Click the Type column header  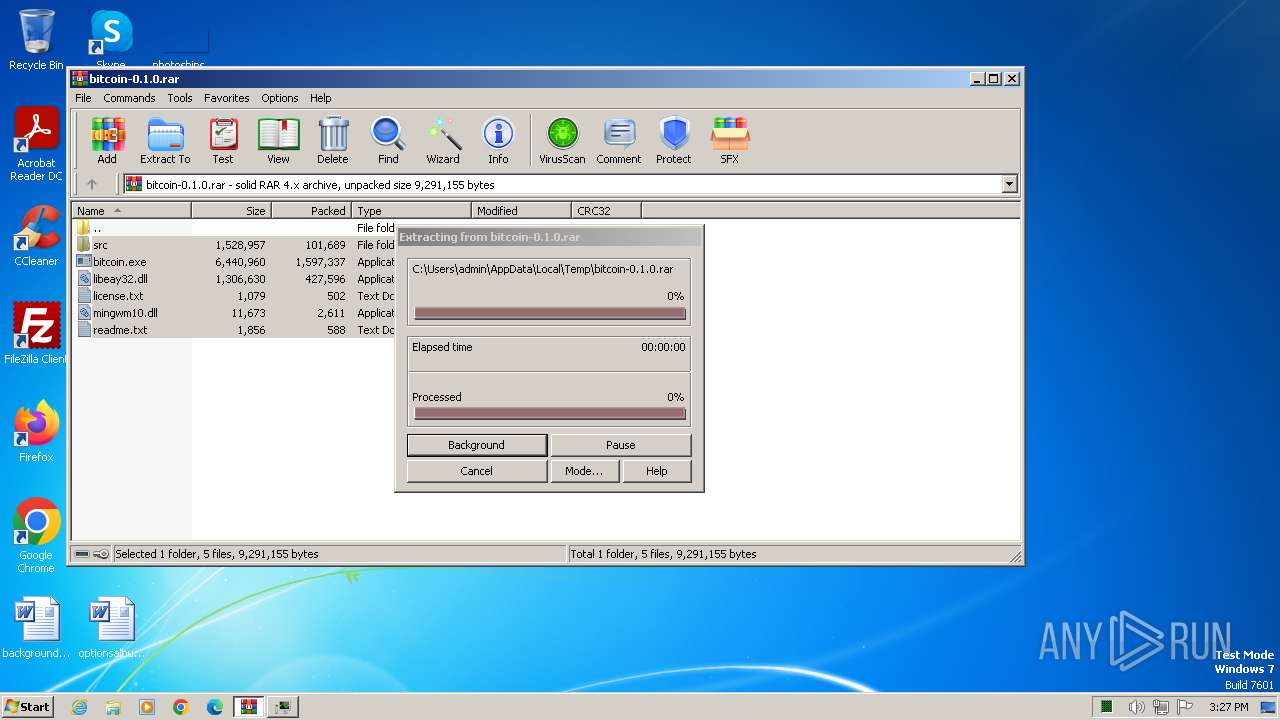click(x=411, y=211)
